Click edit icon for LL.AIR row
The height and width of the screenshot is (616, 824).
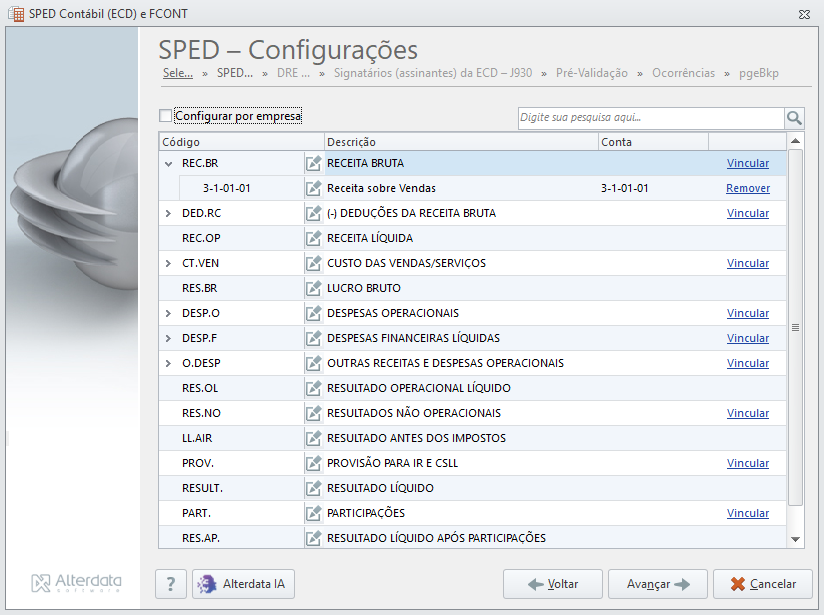pyautogui.click(x=313, y=438)
